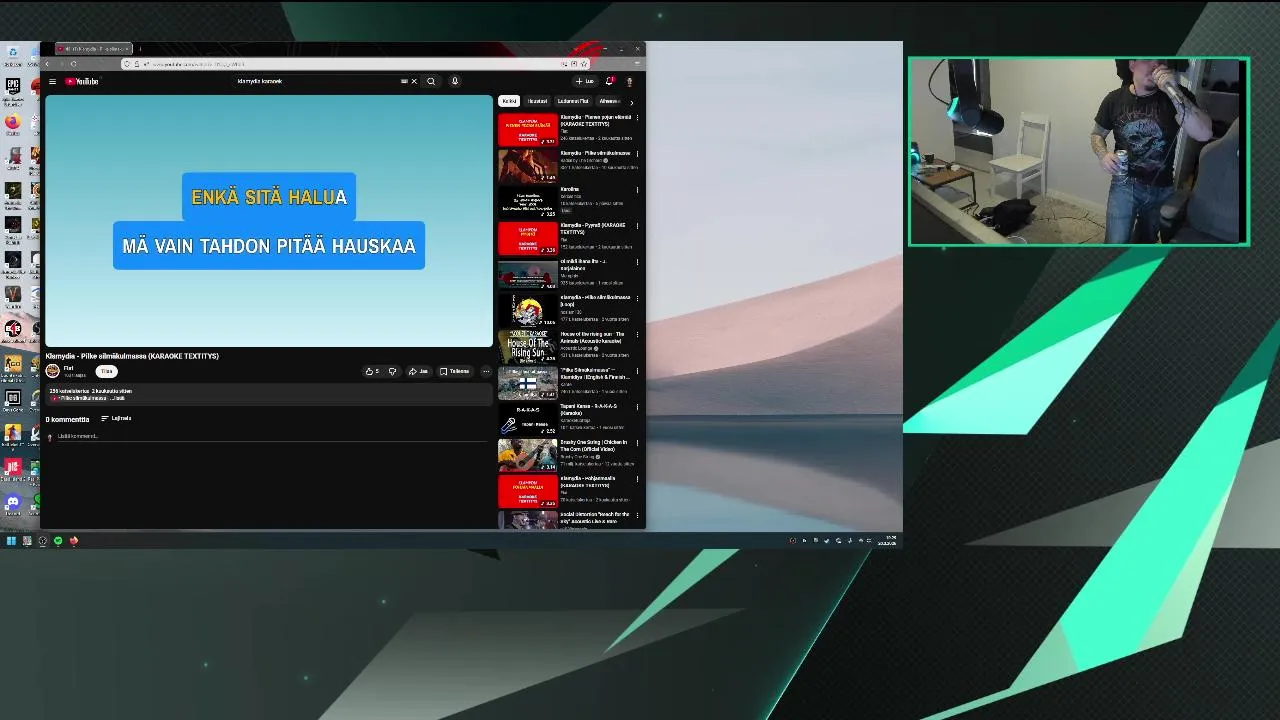Click the taskbar clock and date
Viewport: 1280px width, 720px height.
point(889,541)
